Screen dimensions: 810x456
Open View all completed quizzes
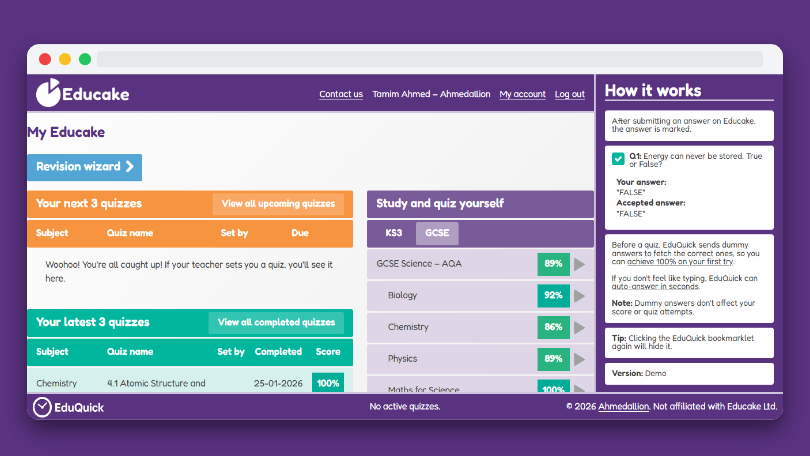(x=276, y=323)
